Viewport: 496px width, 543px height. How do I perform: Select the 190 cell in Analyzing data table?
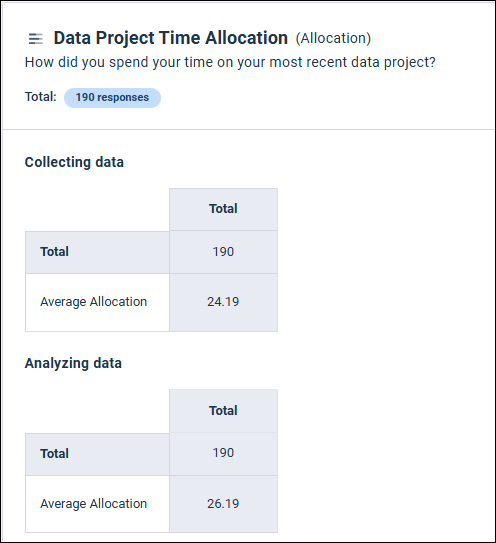(223, 454)
